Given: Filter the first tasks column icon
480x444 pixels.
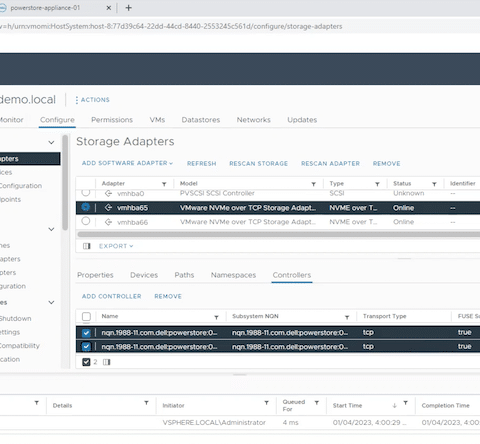Looking at the screenshot, I should pyautogui.click(x=37, y=403).
